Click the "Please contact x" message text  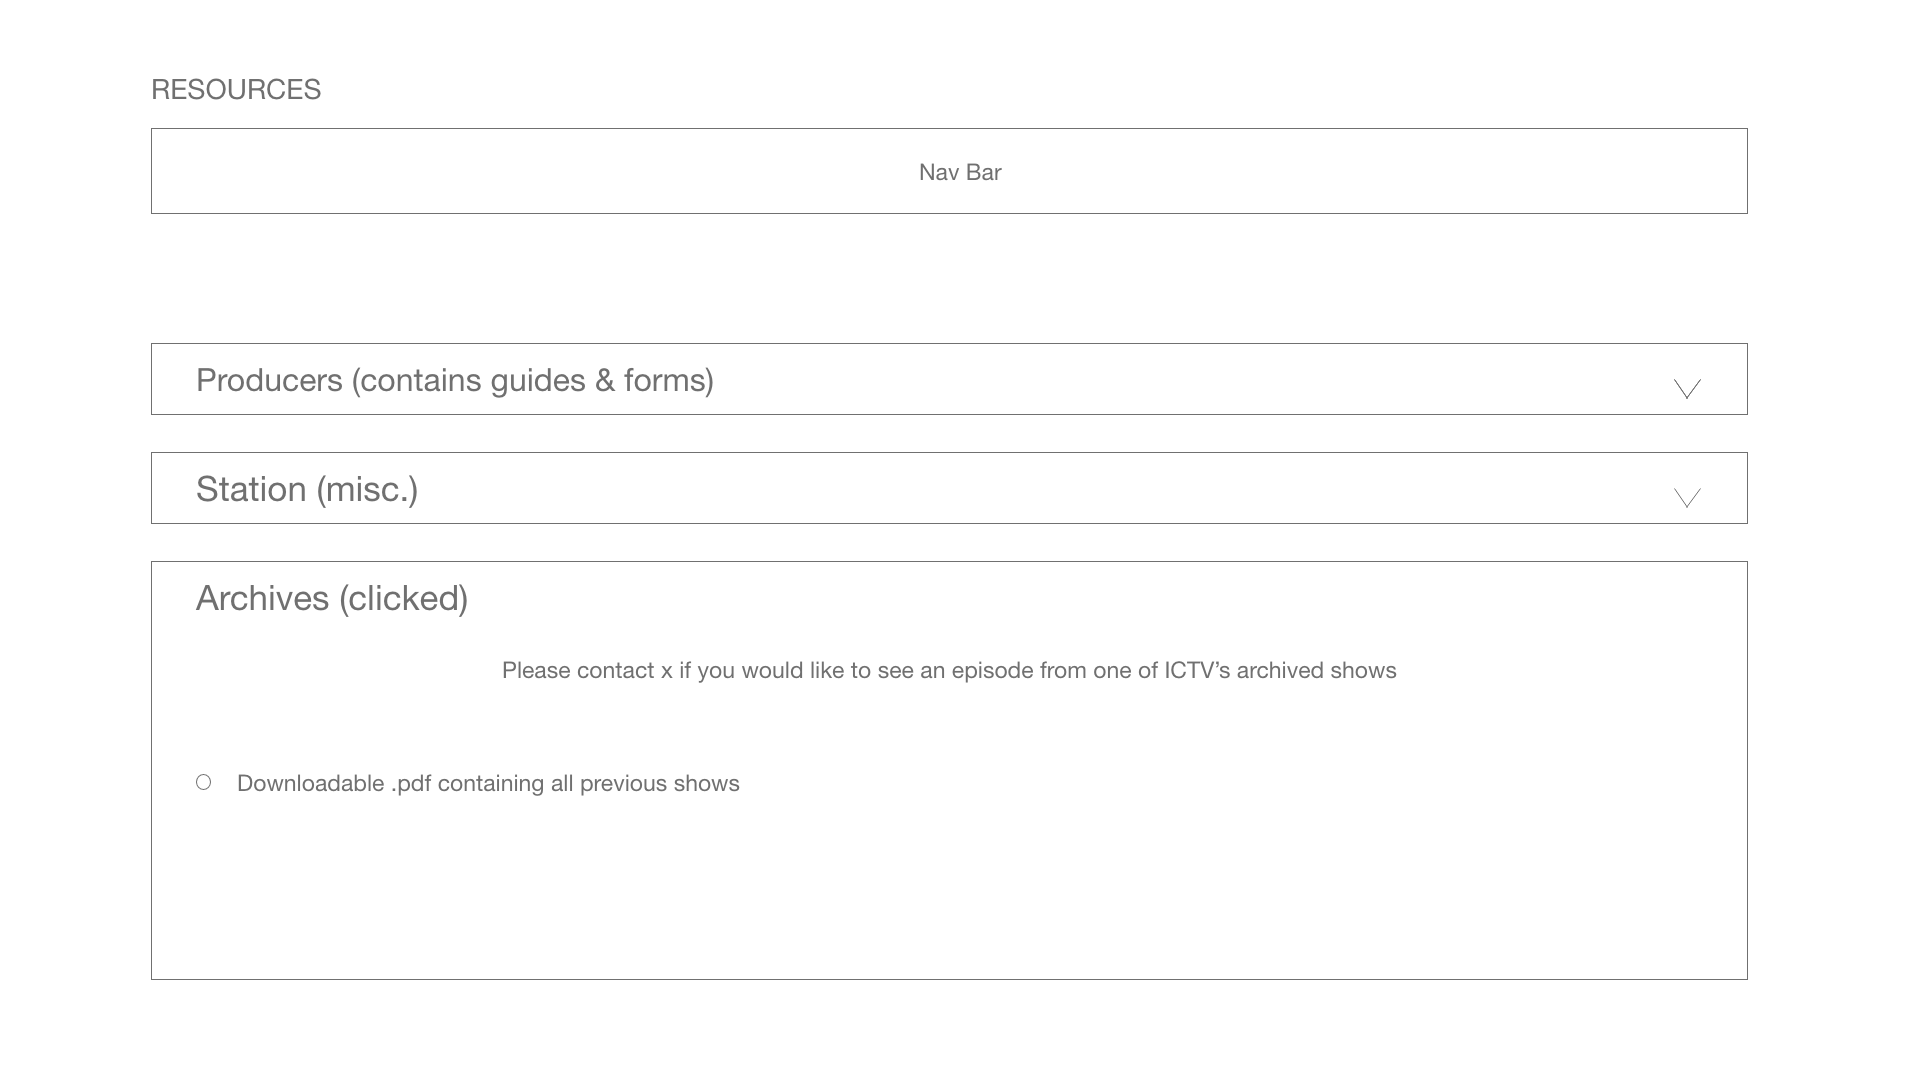tap(948, 670)
